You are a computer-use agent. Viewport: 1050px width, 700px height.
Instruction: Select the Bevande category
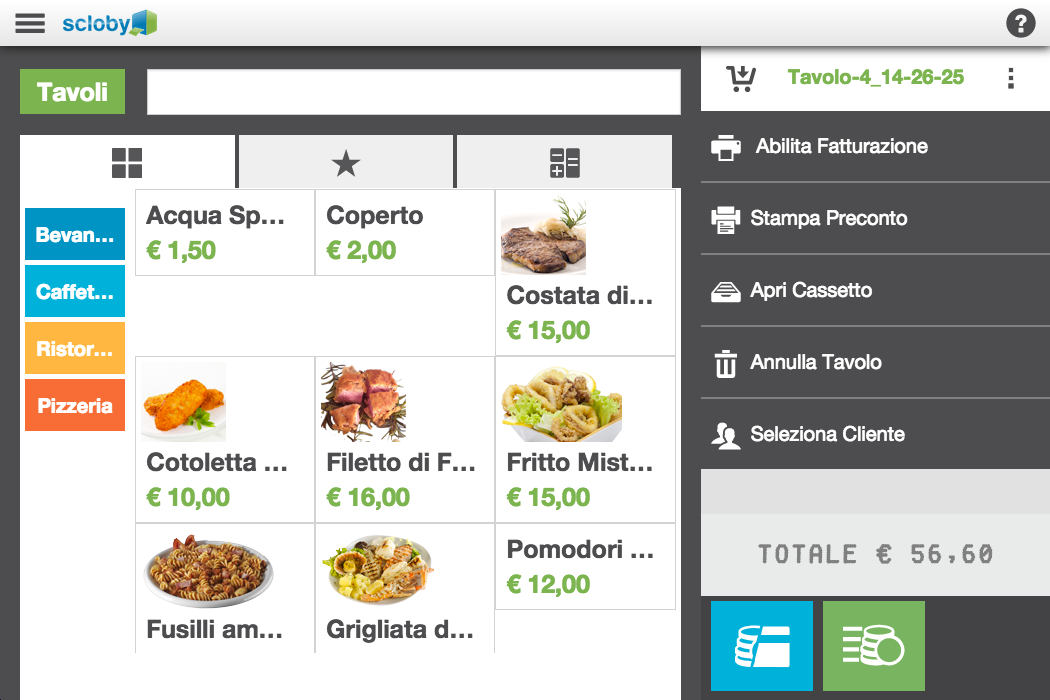(75, 235)
